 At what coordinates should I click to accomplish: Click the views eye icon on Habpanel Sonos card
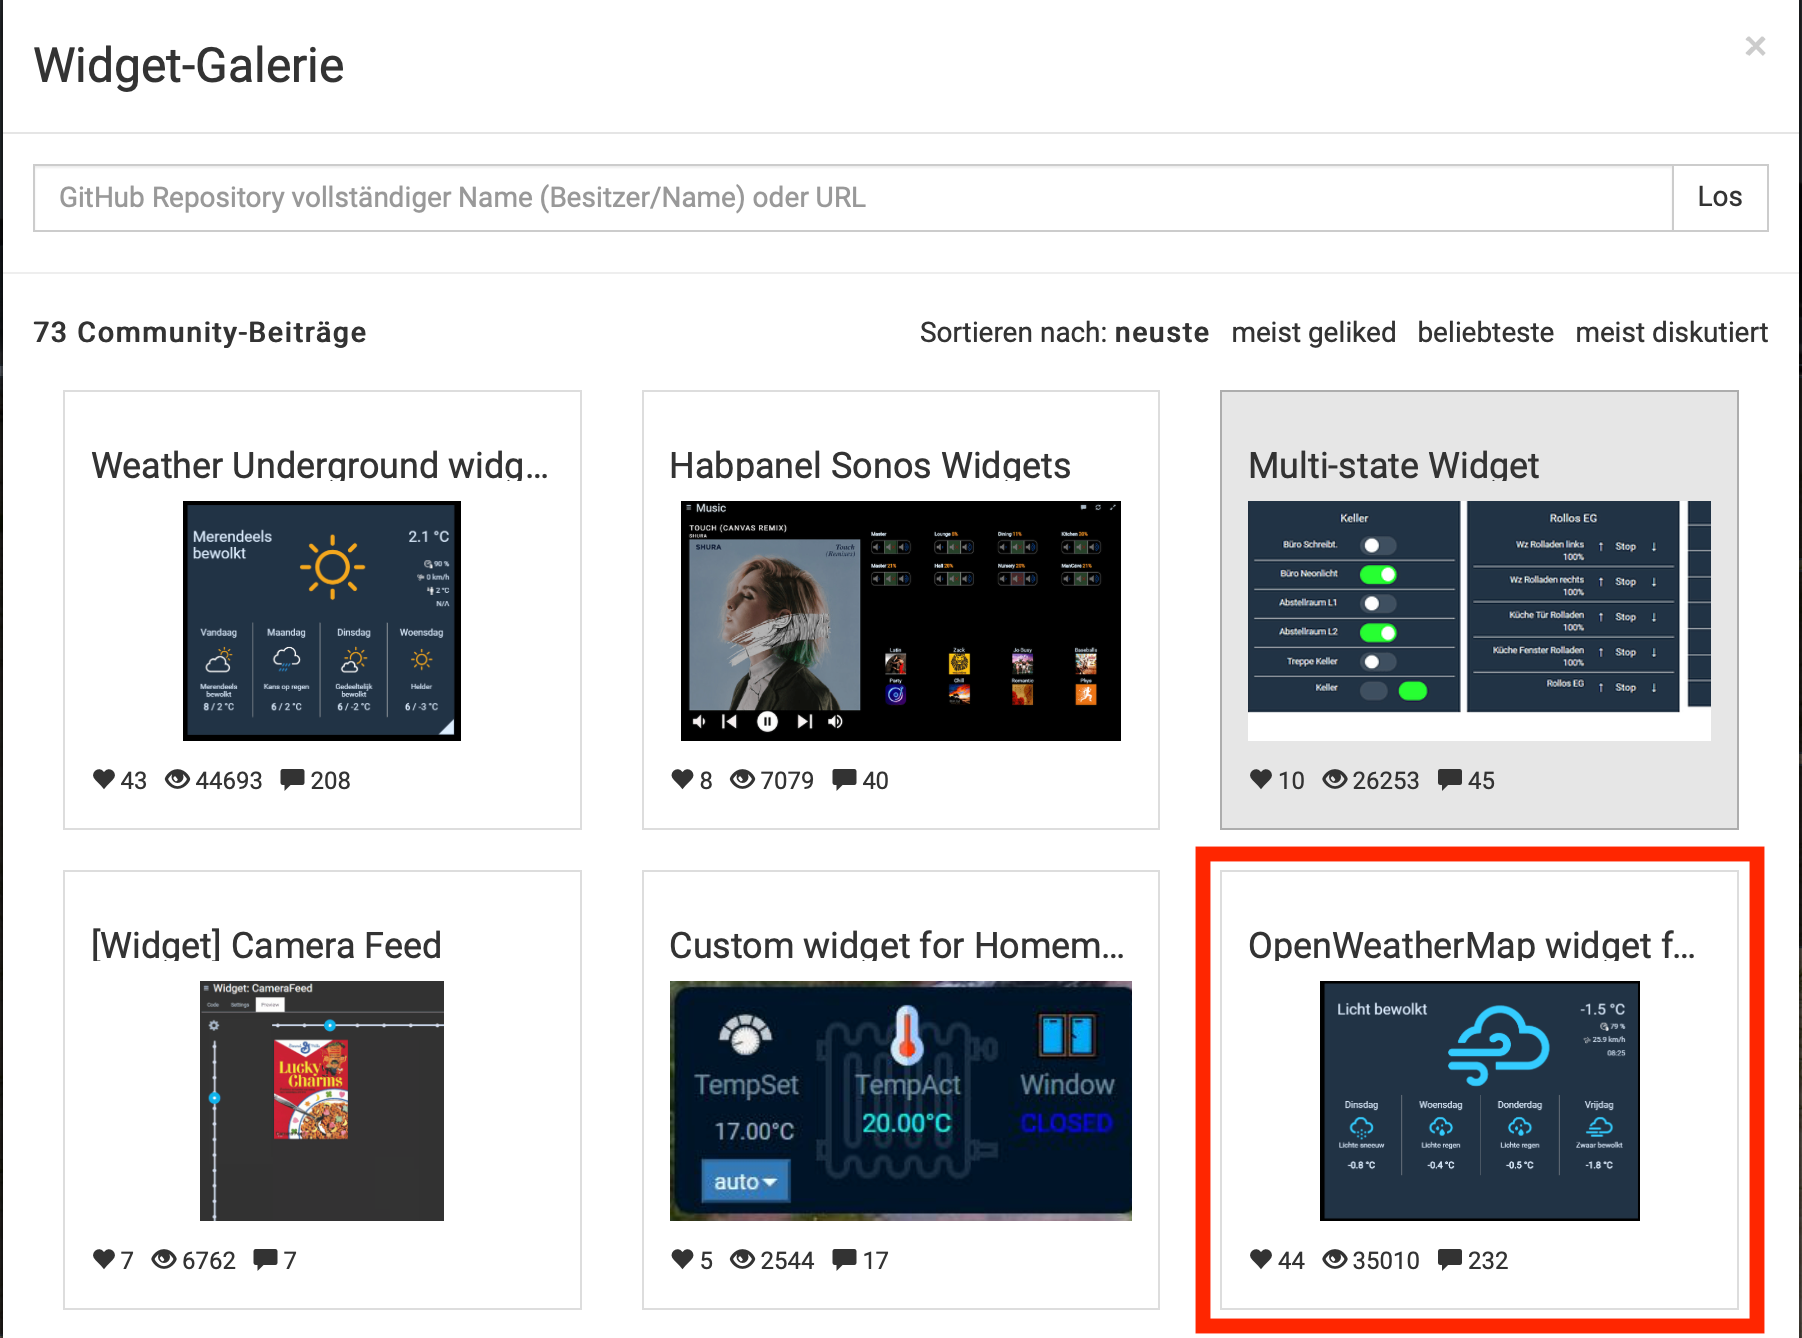point(742,779)
